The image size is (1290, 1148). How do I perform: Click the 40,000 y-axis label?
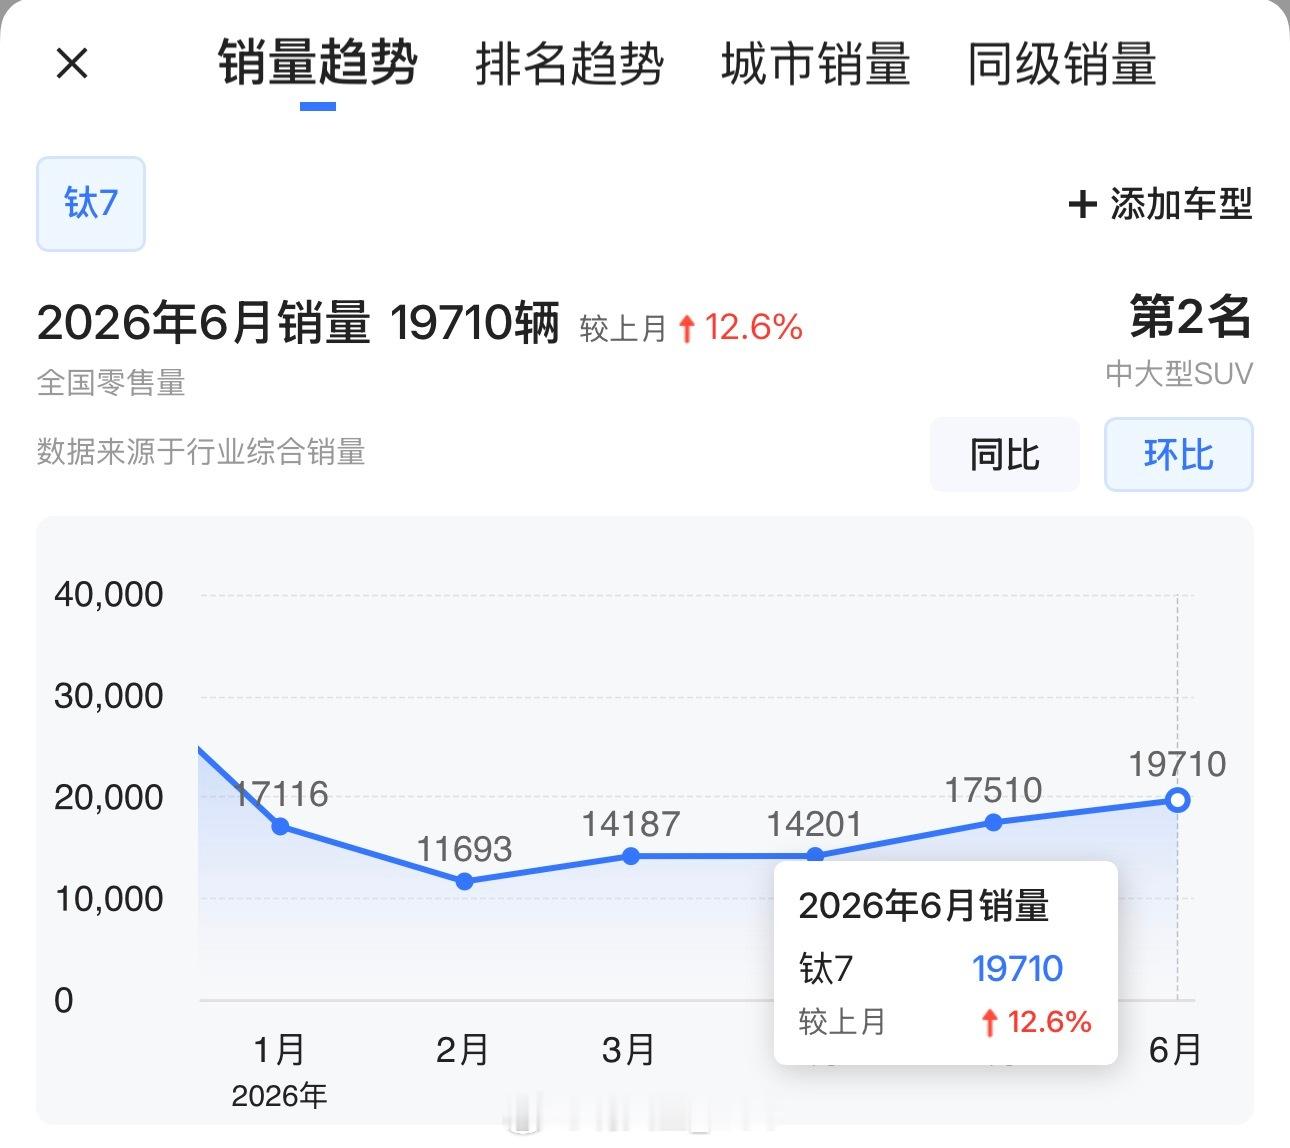coord(109,594)
